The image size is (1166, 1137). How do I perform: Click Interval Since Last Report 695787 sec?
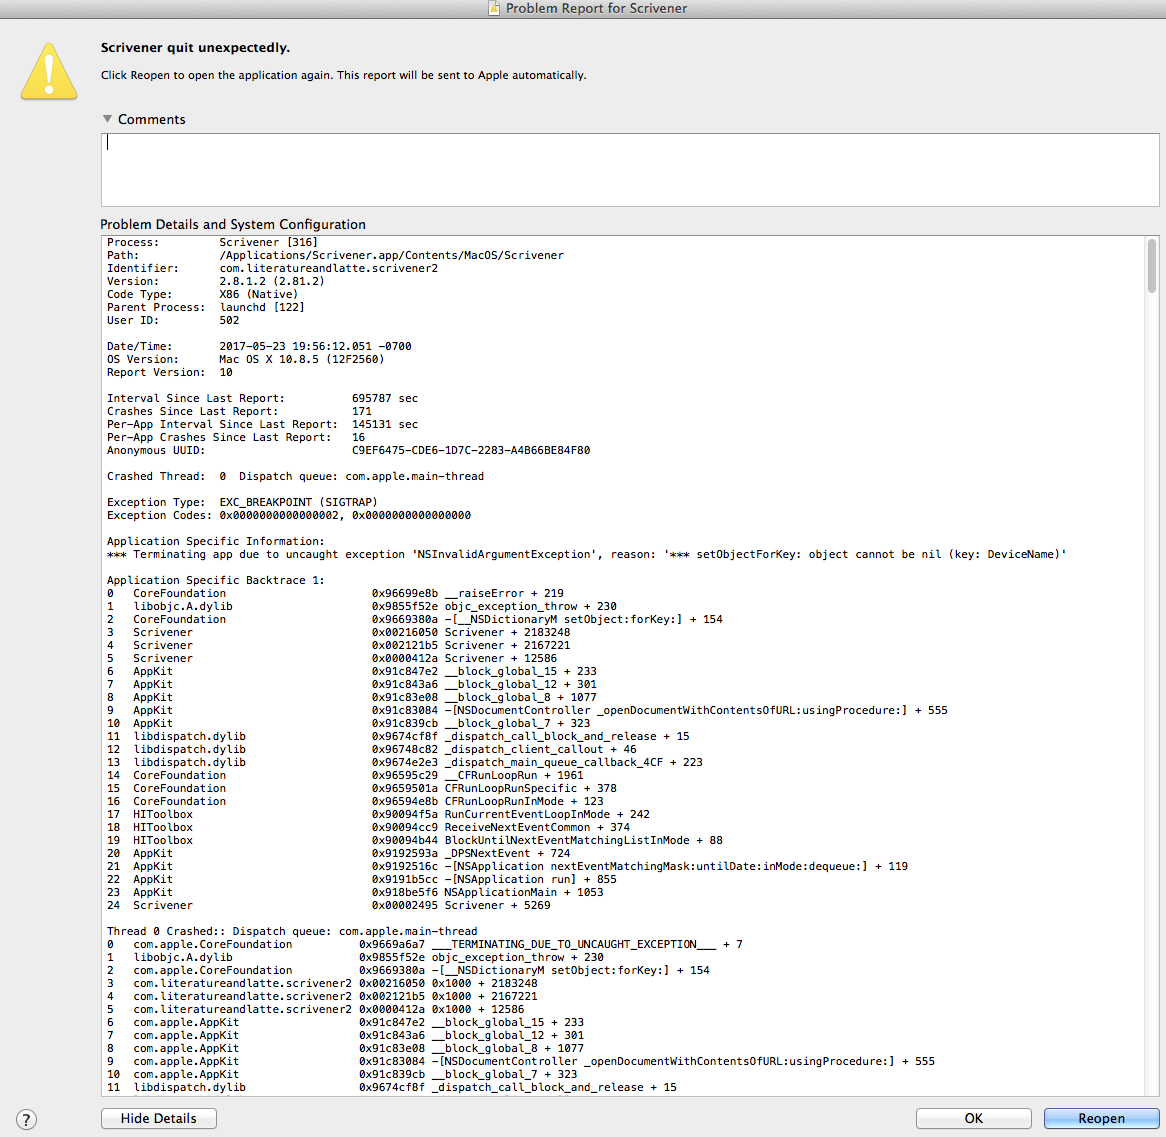[x=262, y=399]
